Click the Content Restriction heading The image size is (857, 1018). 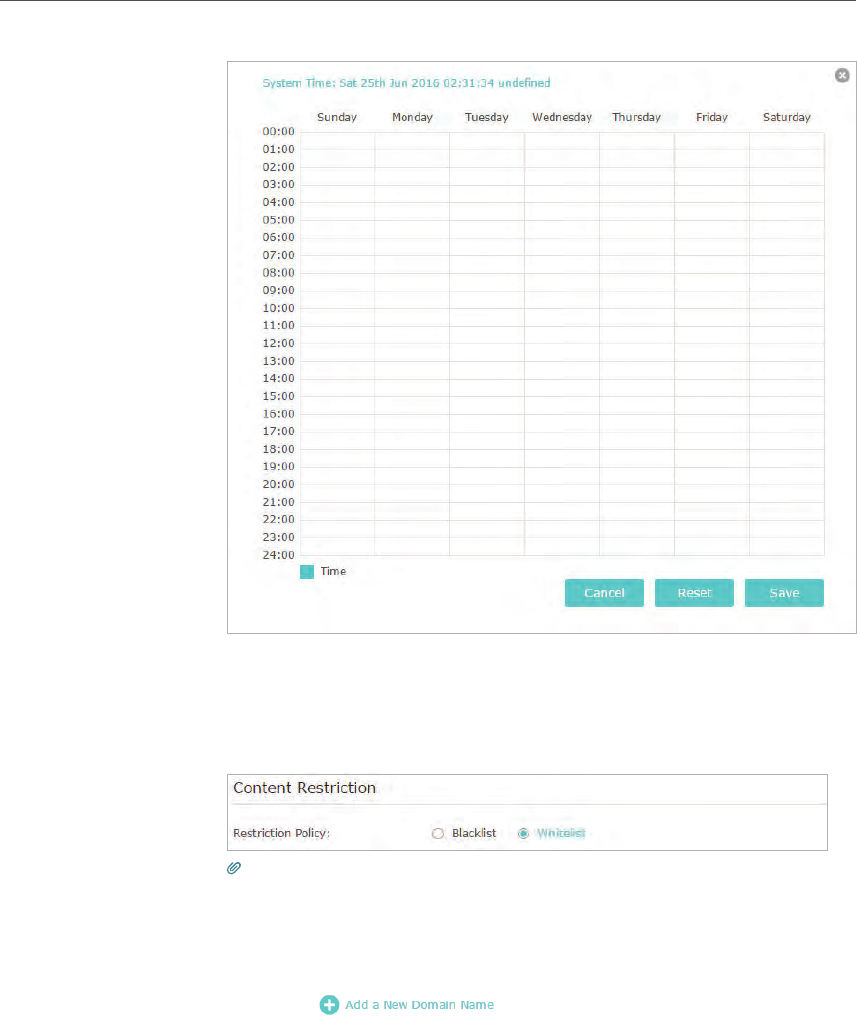pyautogui.click(x=304, y=788)
